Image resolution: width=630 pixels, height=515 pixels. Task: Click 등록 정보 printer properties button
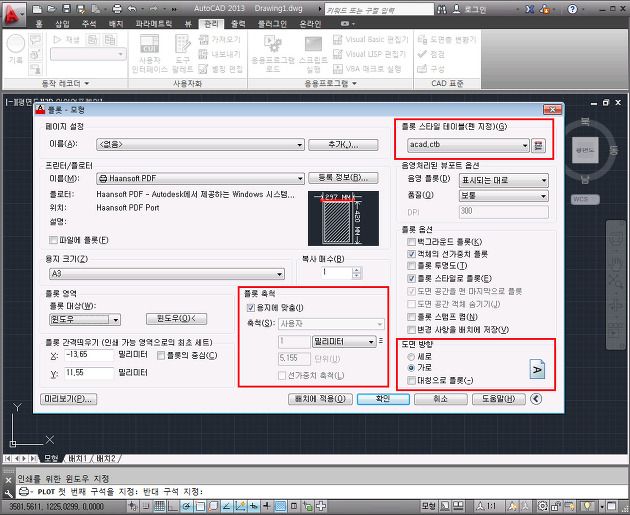[343, 178]
